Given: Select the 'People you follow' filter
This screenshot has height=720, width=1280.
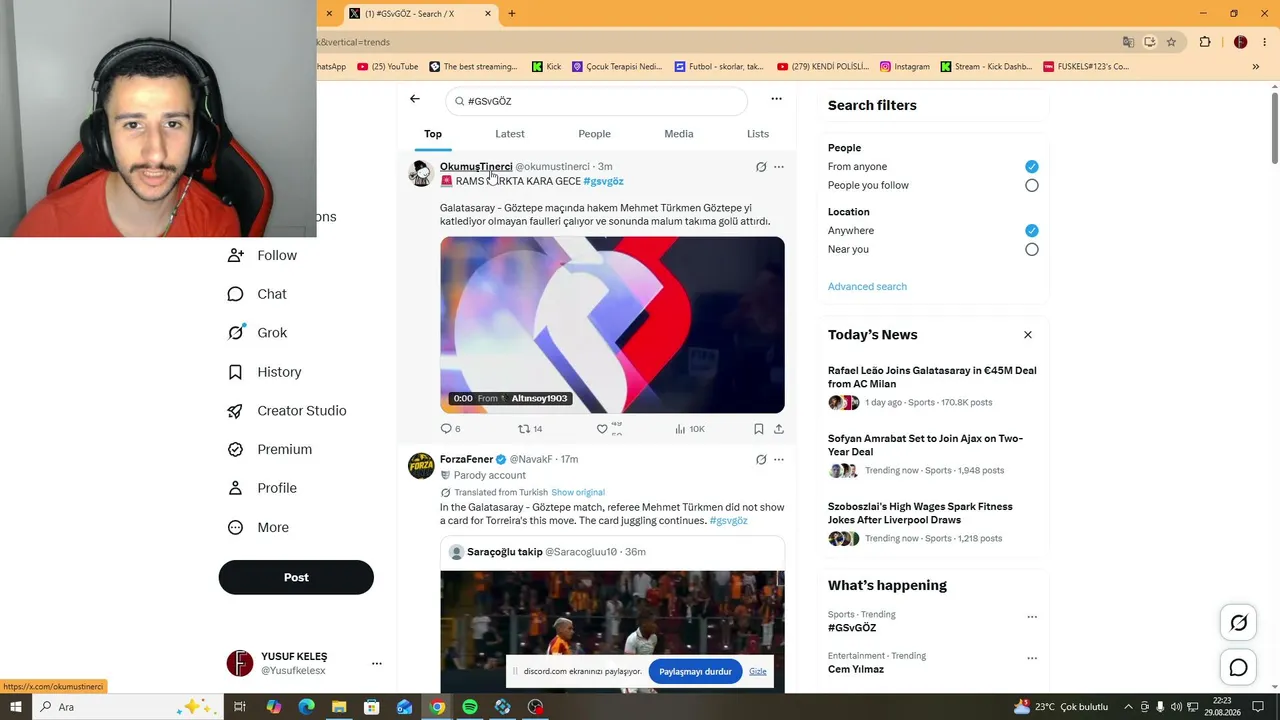Looking at the screenshot, I should pyautogui.click(x=1032, y=185).
